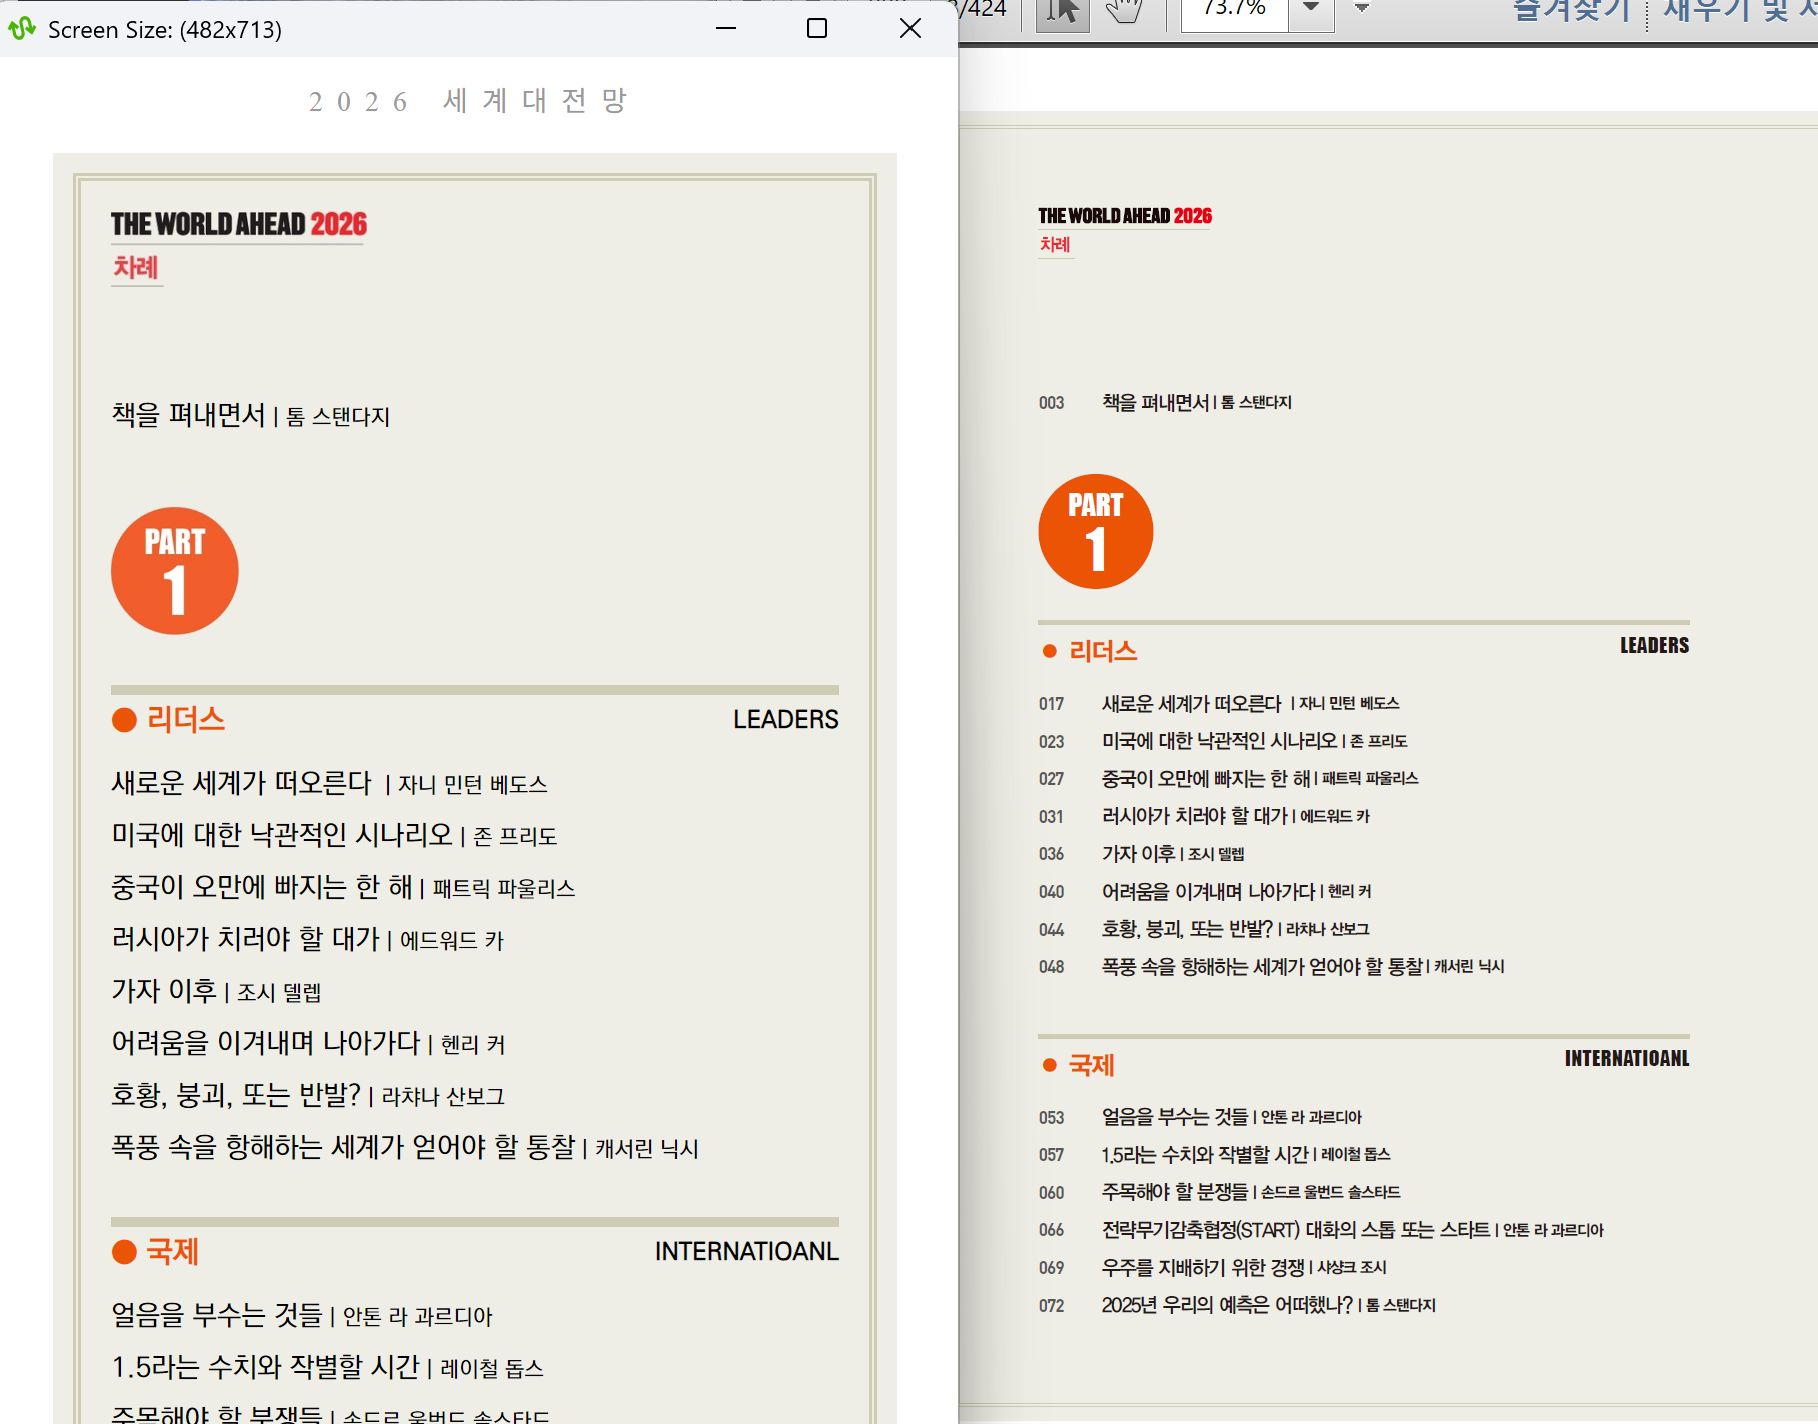Screen dimensions: 1818x1424
Task: Click the PART 1 badge in PDF page
Action: [x=1096, y=531]
